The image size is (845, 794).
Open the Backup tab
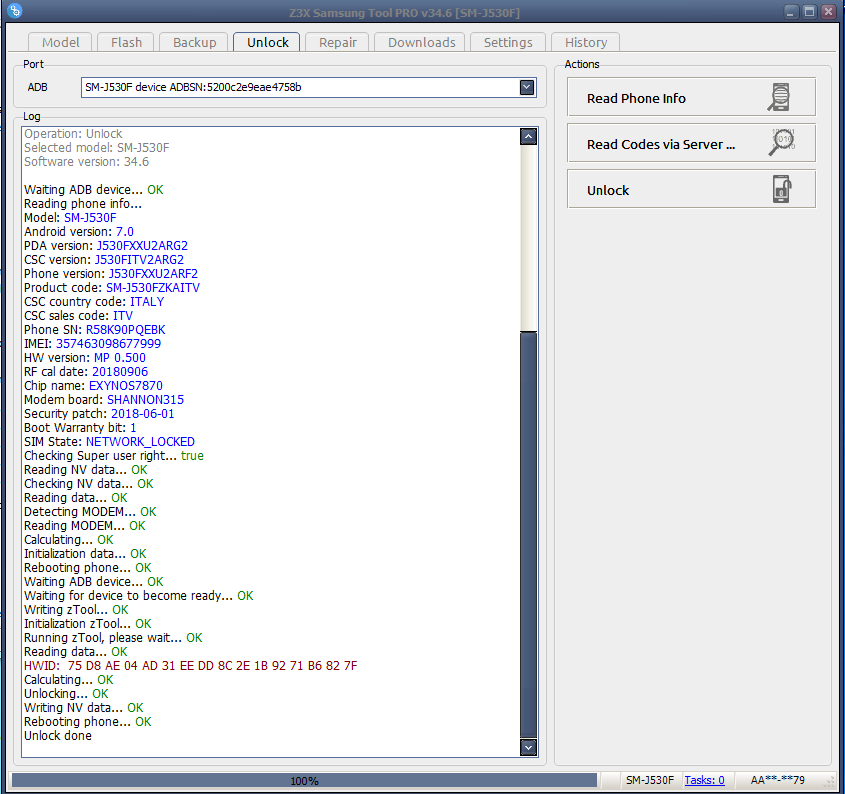194,42
